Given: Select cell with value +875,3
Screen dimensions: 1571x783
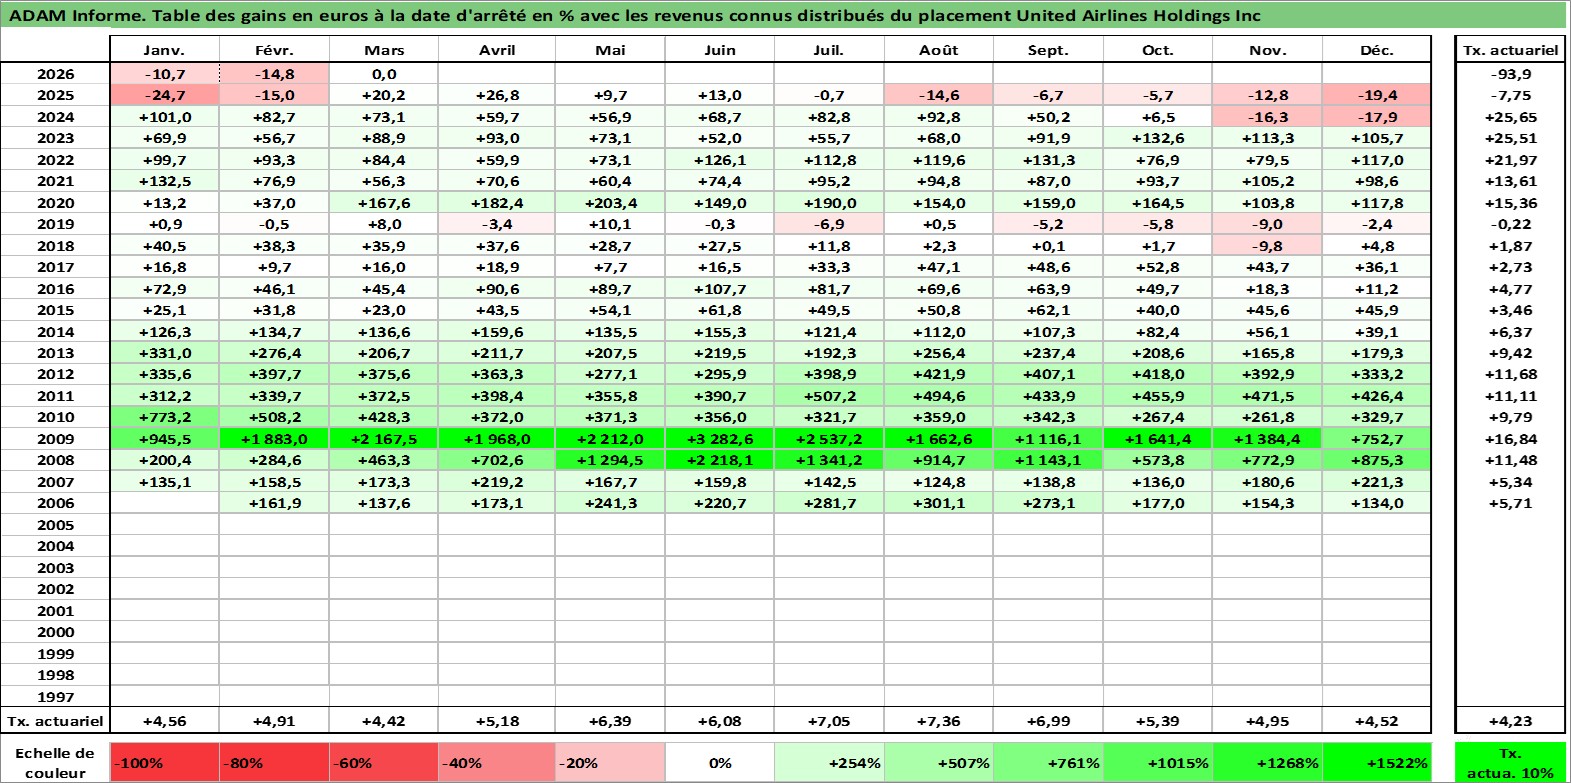Looking at the screenshot, I should click(x=1377, y=460).
